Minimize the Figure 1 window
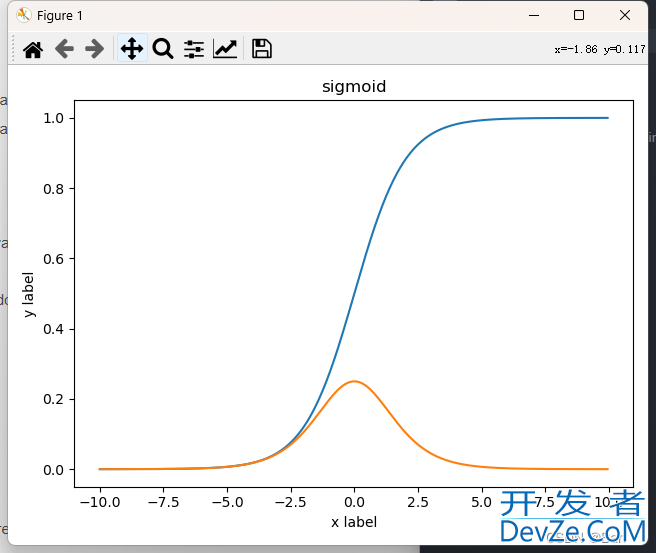 point(534,15)
